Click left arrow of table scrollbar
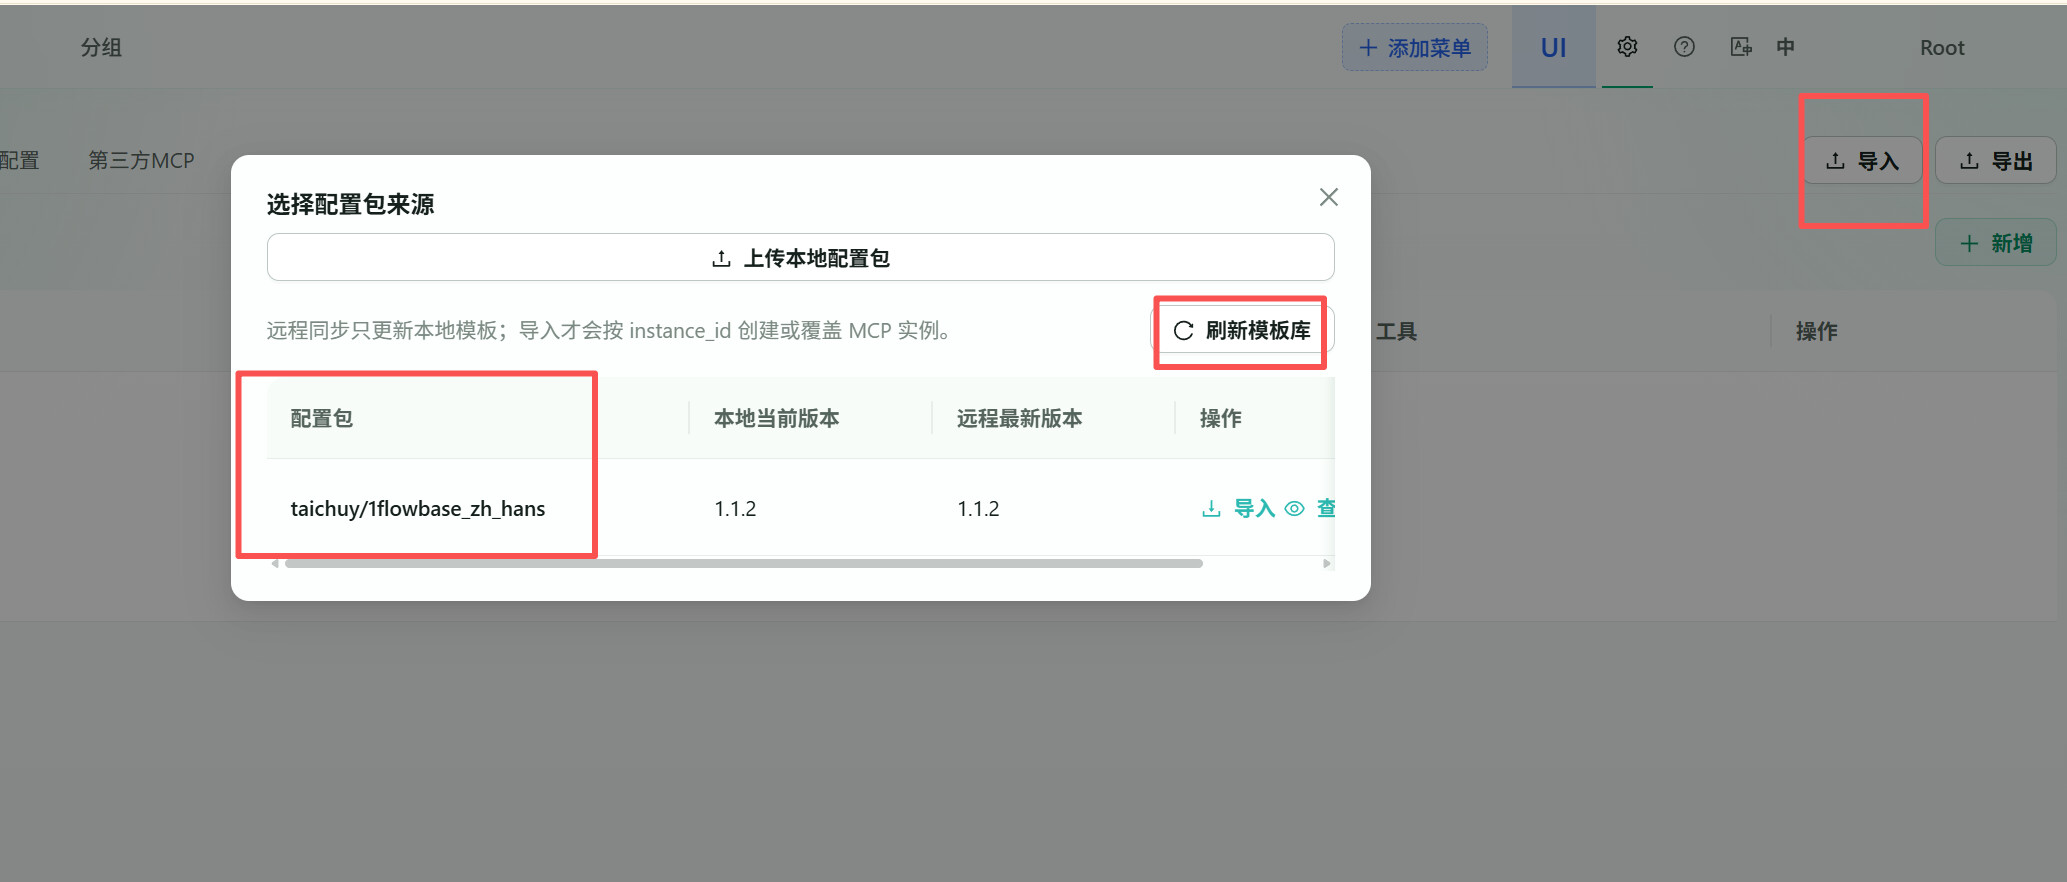2067x882 pixels. pos(275,564)
